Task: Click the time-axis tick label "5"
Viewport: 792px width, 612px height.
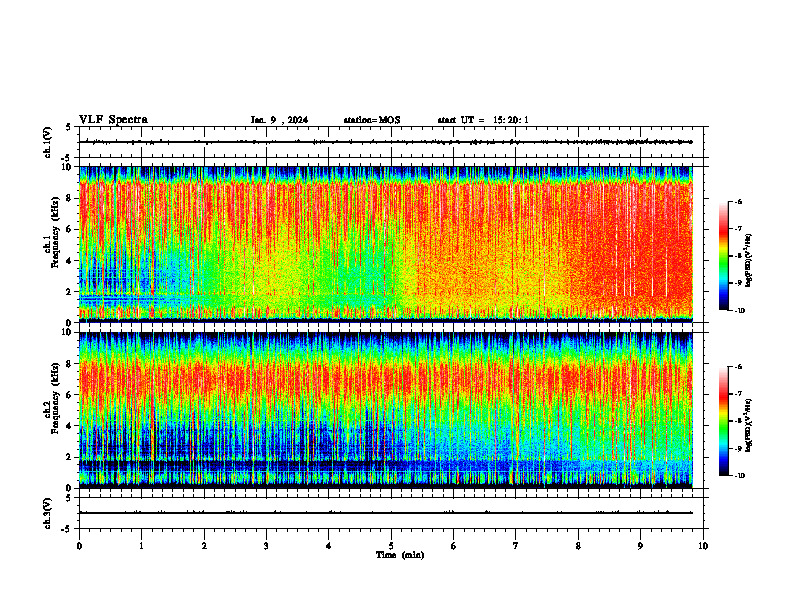Action: (x=391, y=546)
